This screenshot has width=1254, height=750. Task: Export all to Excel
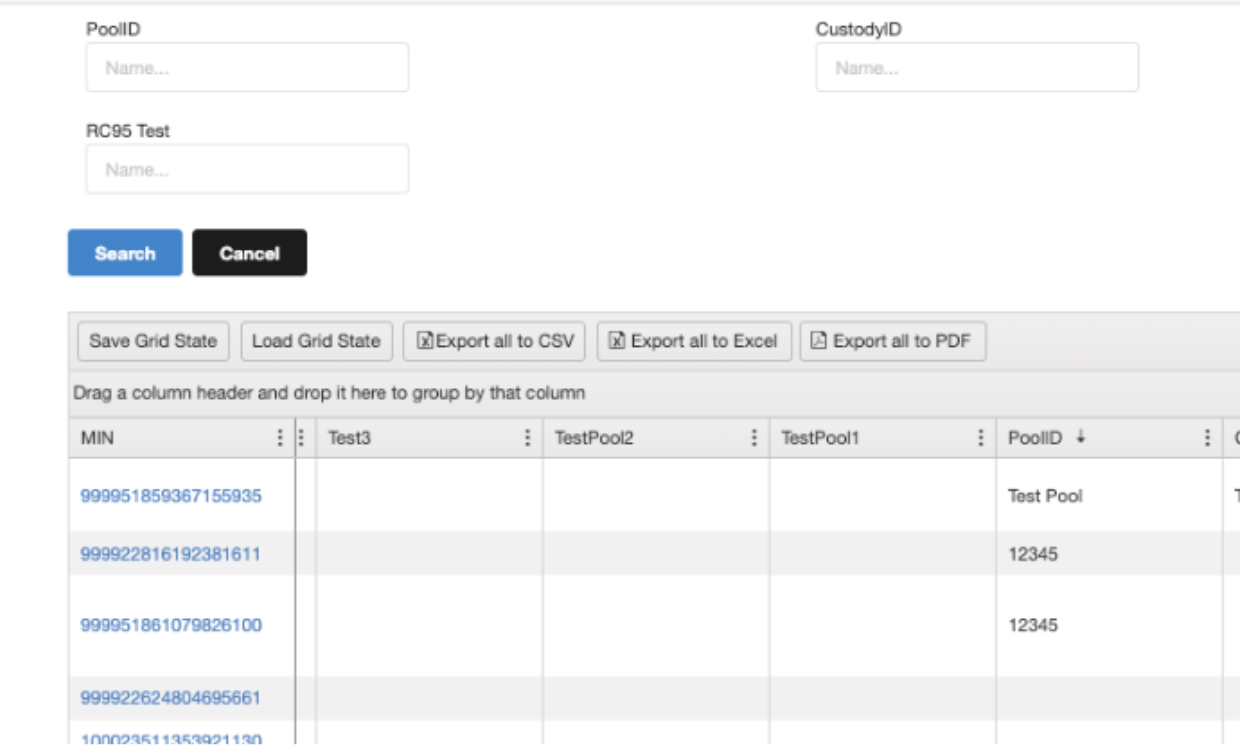point(694,341)
